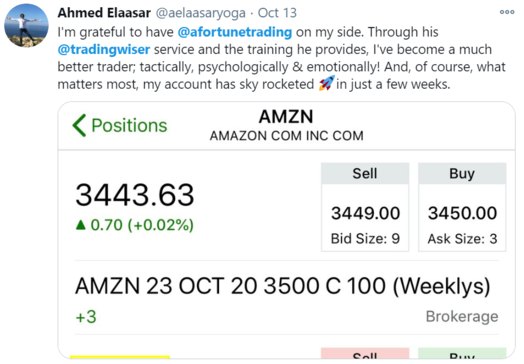Screen dimensions: 524x364
Task: Tap the green Buy button at the bottom
Action: [462, 354]
